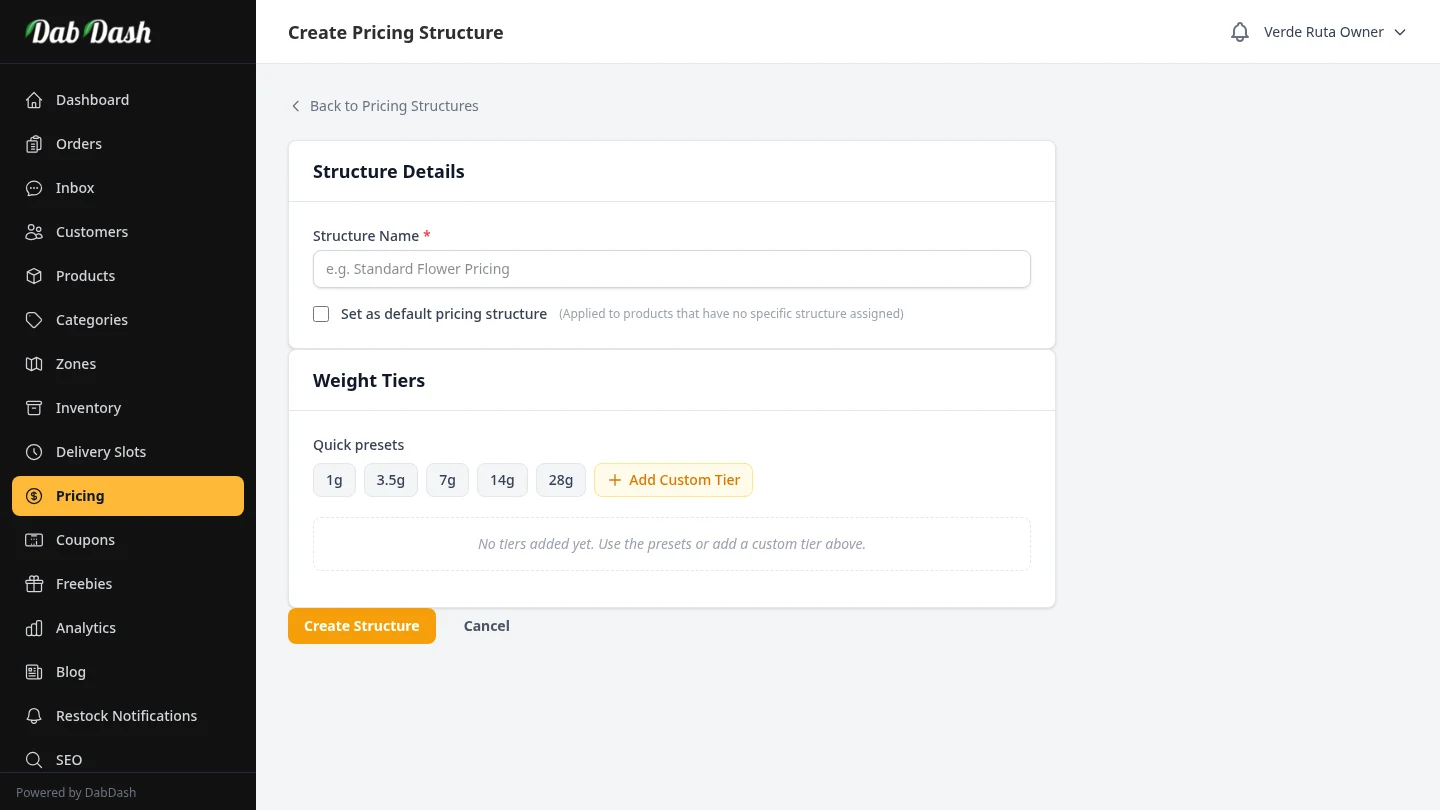The image size is (1440, 810).
Task: Click the Zones map icon
Action: point(34,364)
